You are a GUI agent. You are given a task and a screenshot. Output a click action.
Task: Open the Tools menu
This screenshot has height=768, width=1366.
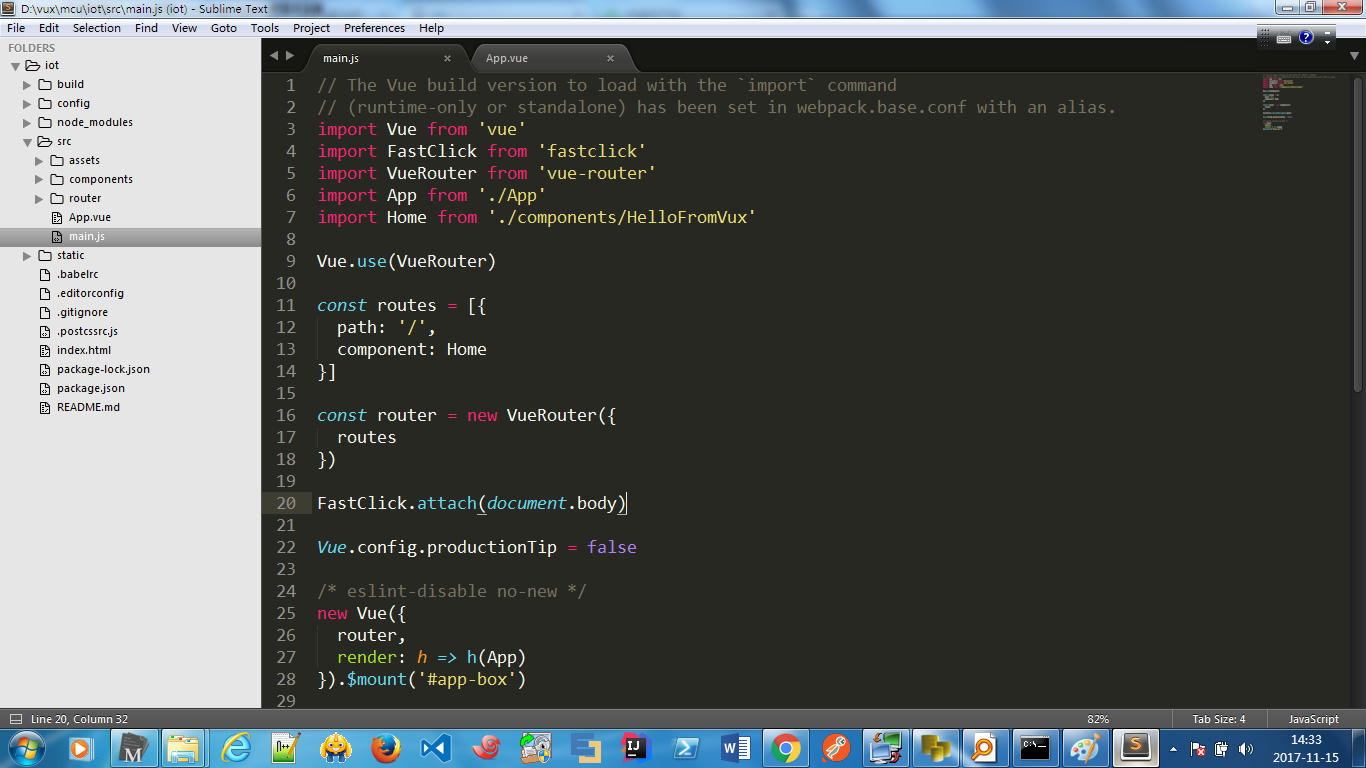click(x=265, y=28)
